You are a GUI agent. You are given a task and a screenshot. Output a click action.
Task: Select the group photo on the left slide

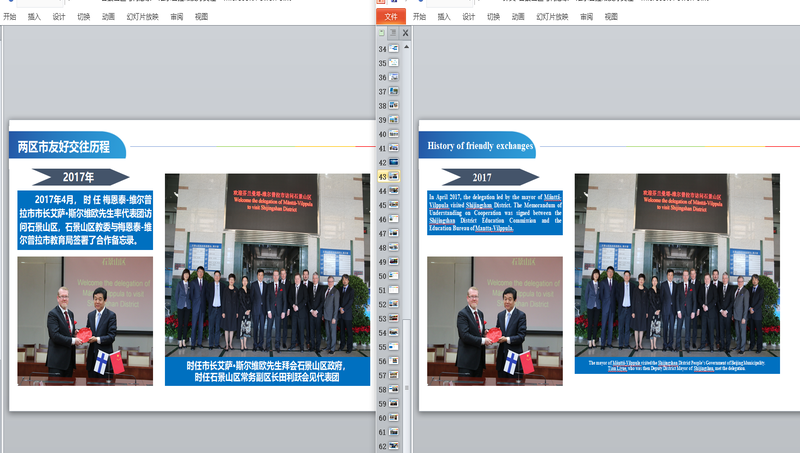pos(267,265)
